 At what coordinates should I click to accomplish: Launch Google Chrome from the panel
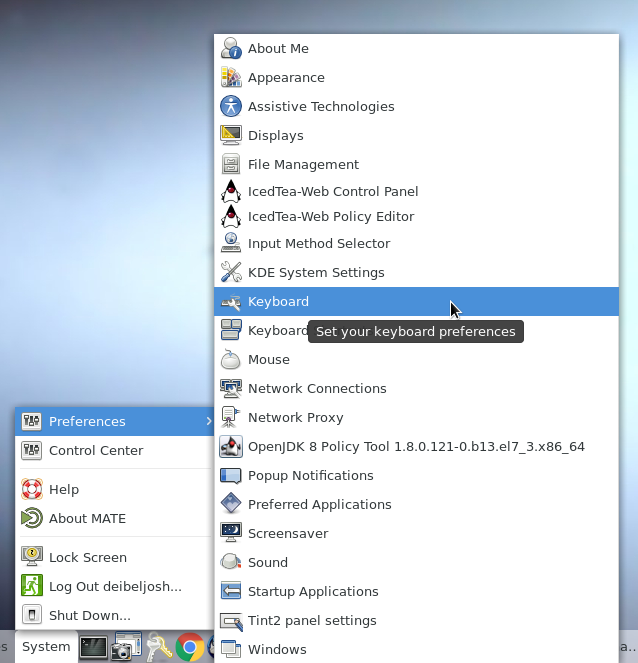[190, 647]
